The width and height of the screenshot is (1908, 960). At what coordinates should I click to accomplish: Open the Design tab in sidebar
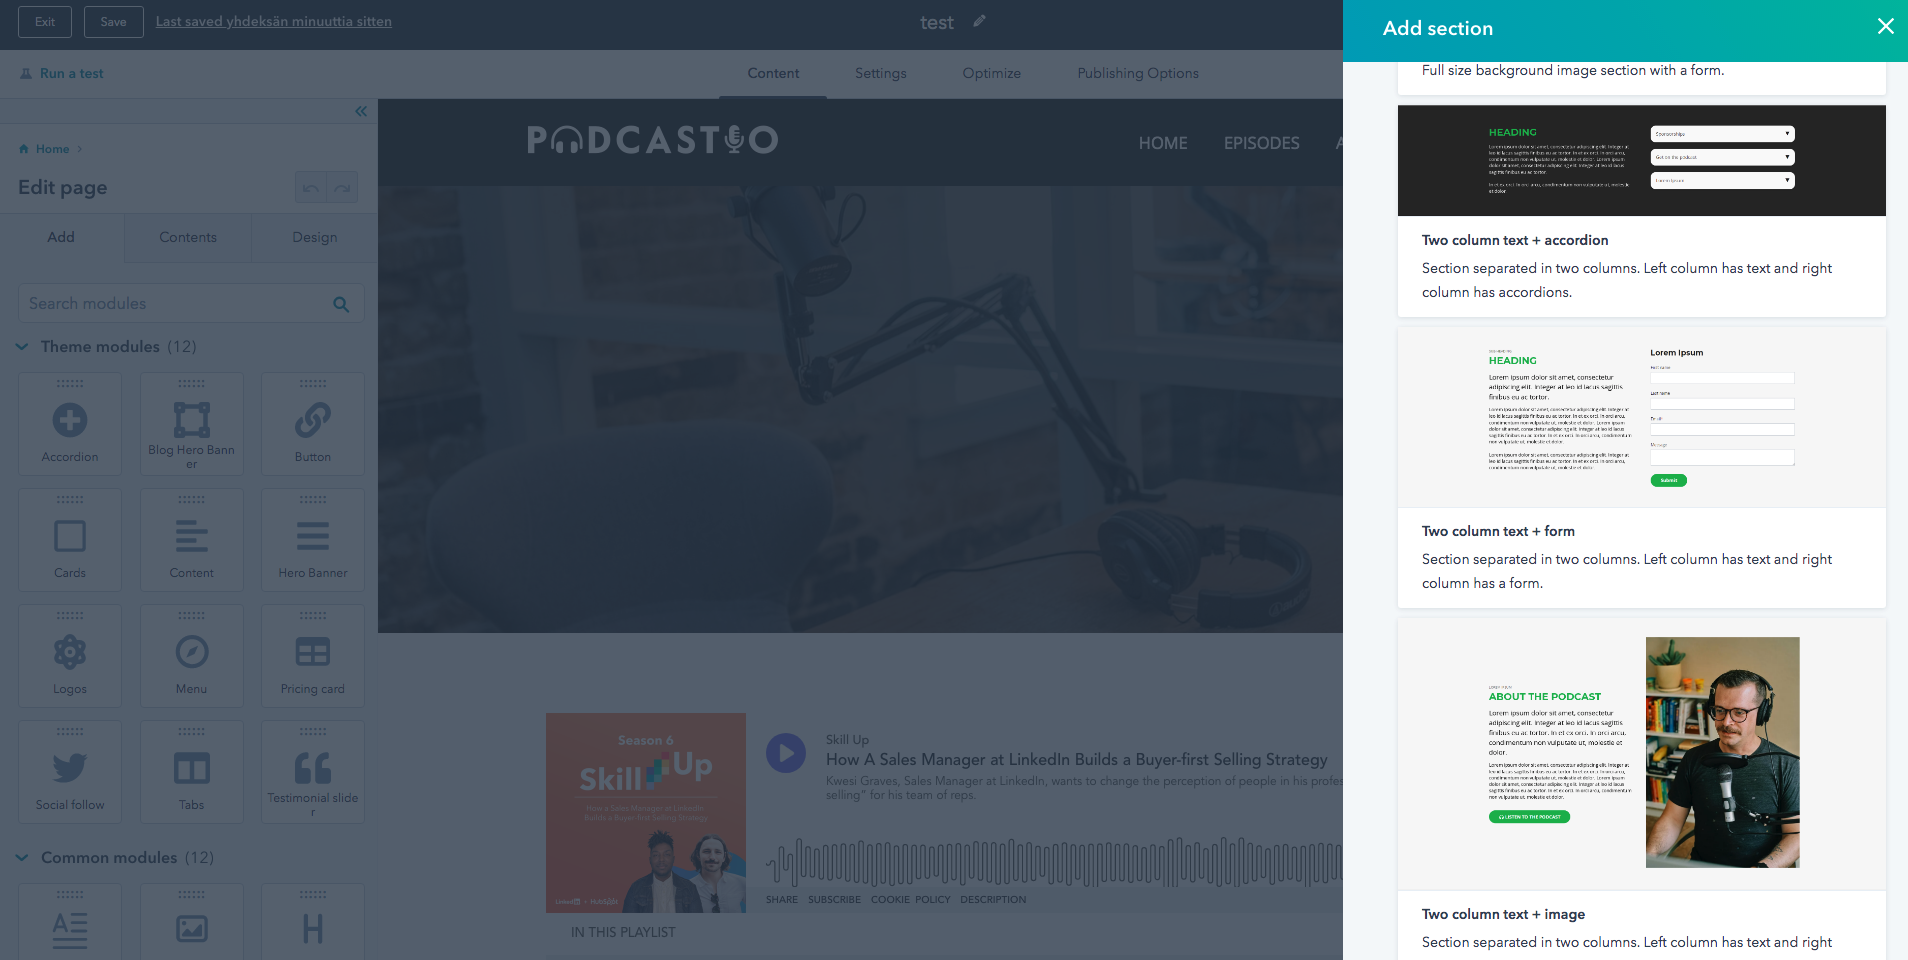(x=314, y=237)
